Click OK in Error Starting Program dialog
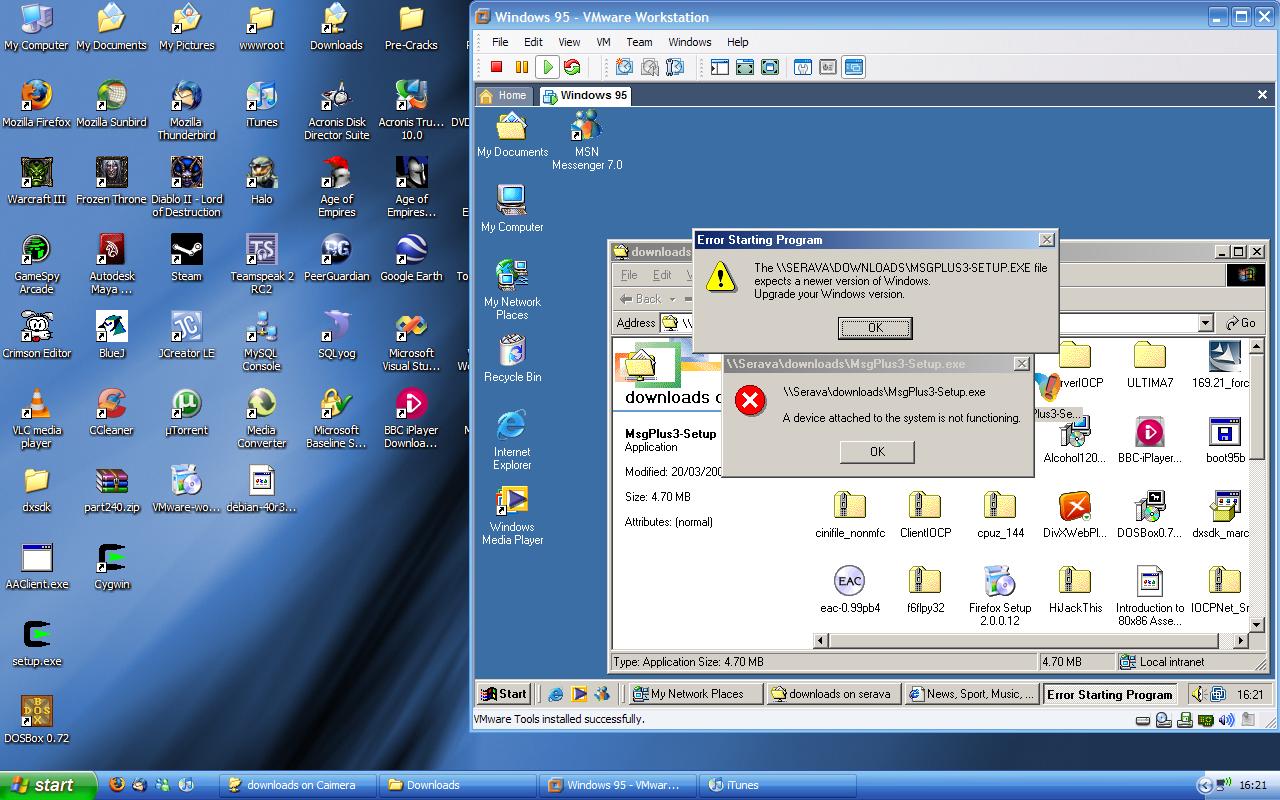This screenshot has width=1280, height=800. coord(875,328)
